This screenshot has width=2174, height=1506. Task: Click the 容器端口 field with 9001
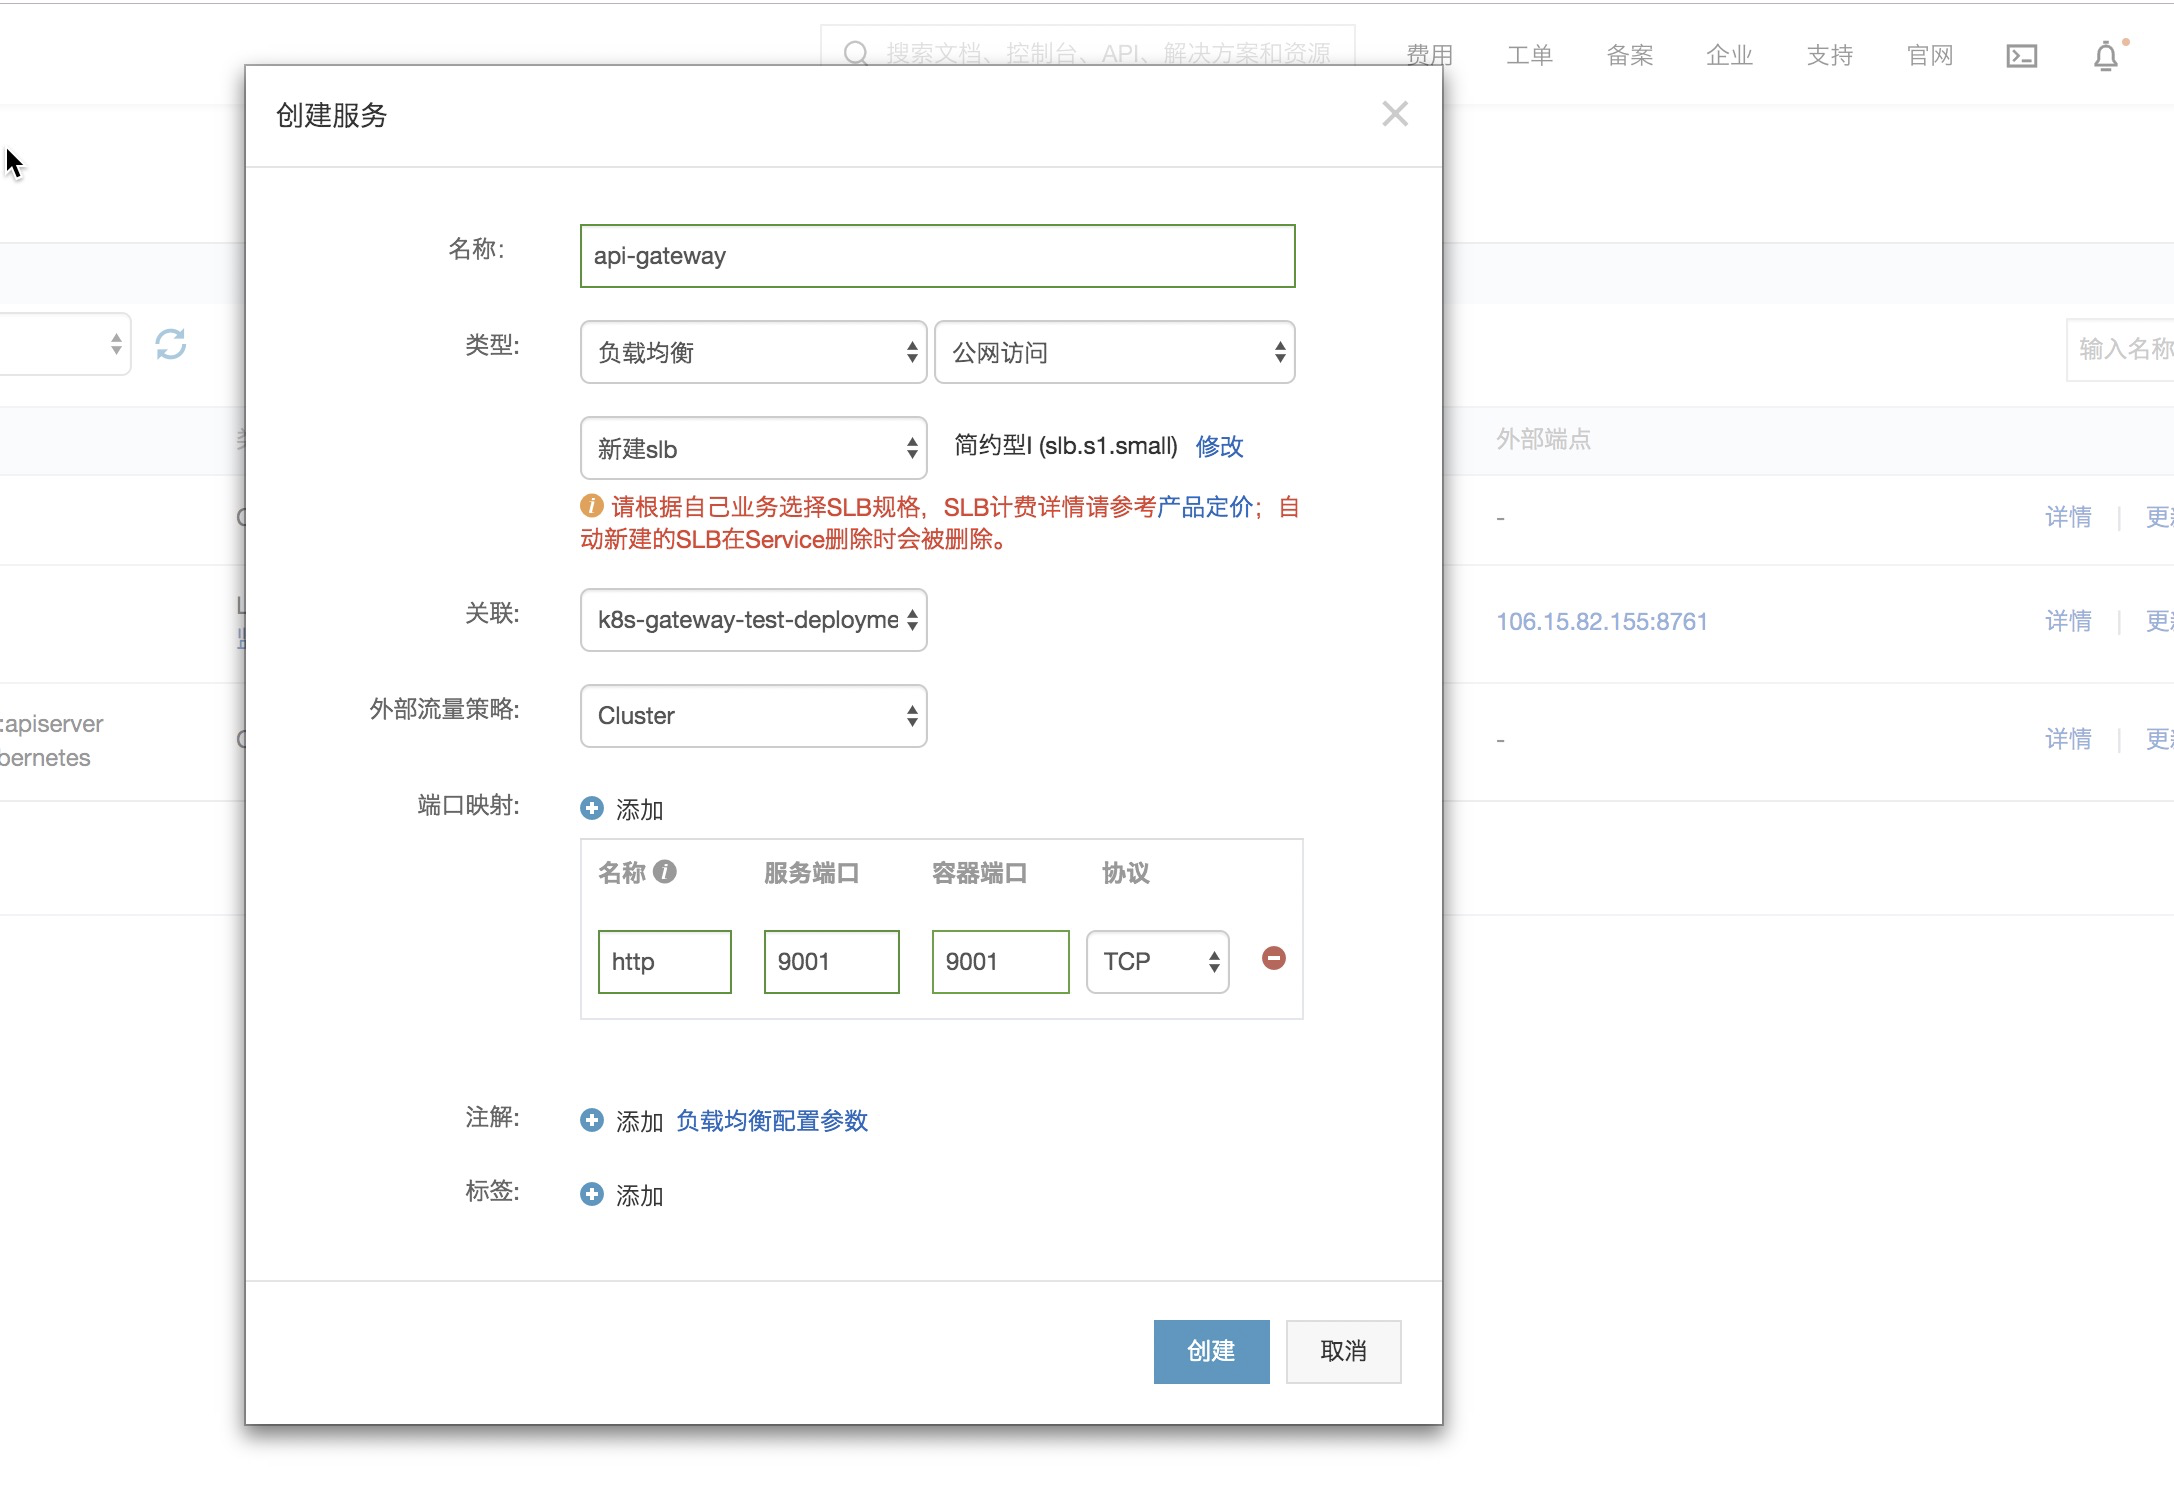[1000, 962]
